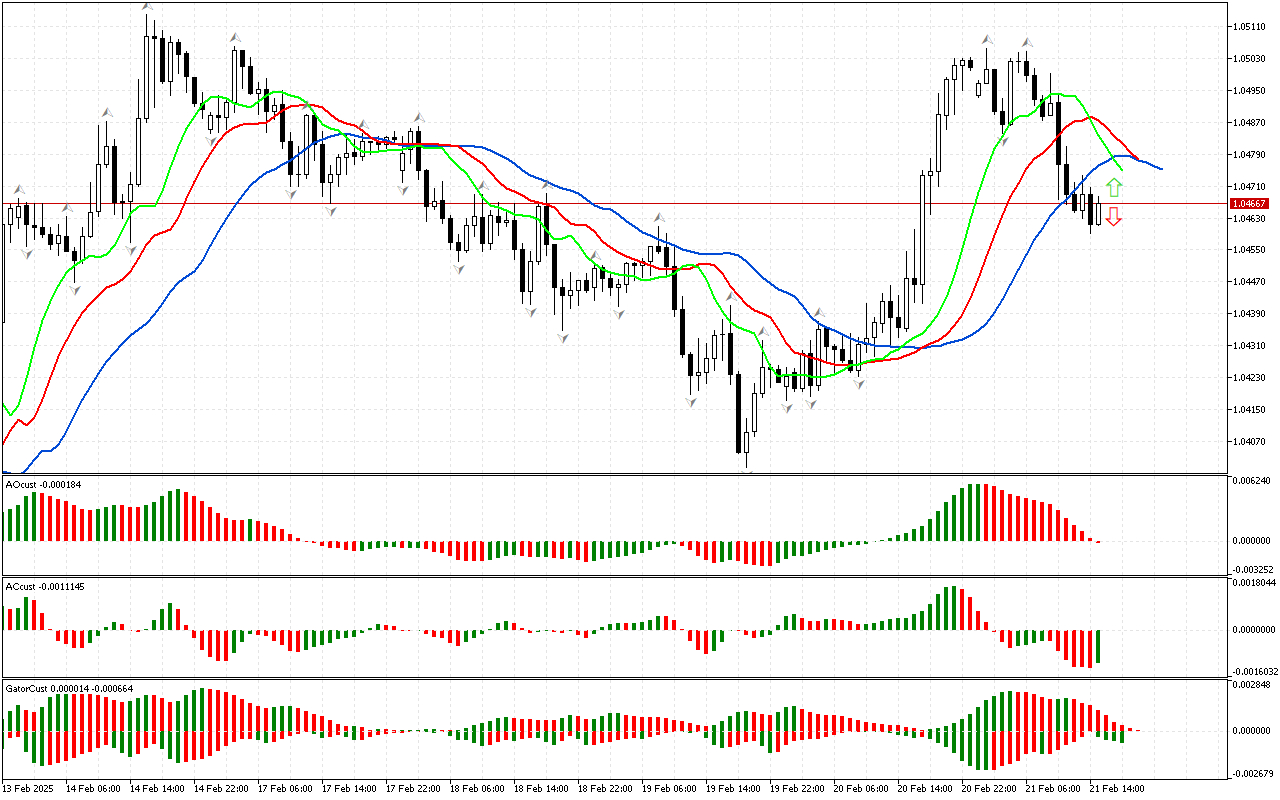Click the 0.0018044 ACcust scale value
The height and width of the screenshot is (800, 1280).
point(1255,582)
